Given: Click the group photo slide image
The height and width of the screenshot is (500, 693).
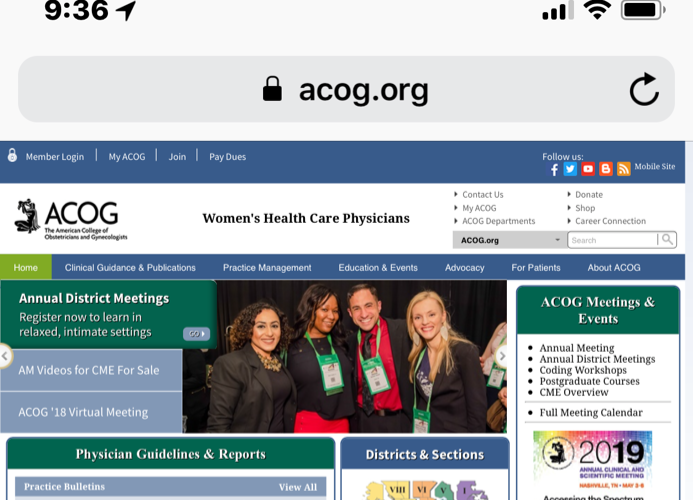Looking at the screenshot, I should pyautogui.click(x=345, y=356).
